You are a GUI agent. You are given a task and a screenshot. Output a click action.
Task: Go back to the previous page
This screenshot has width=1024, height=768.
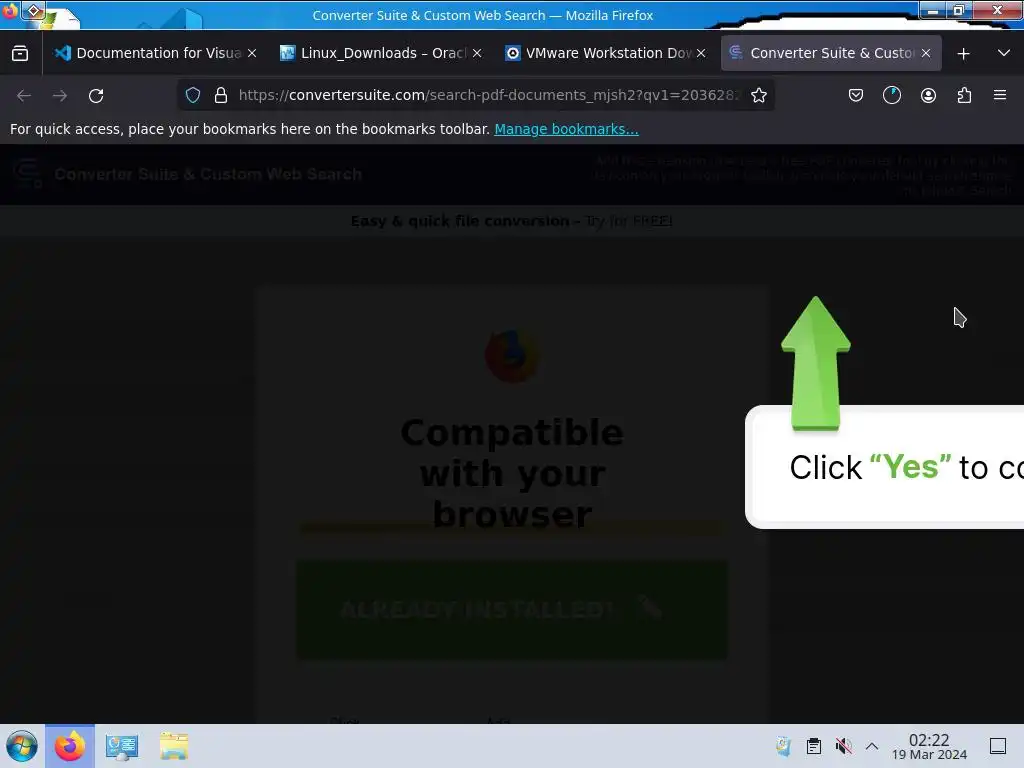[24, 95]
